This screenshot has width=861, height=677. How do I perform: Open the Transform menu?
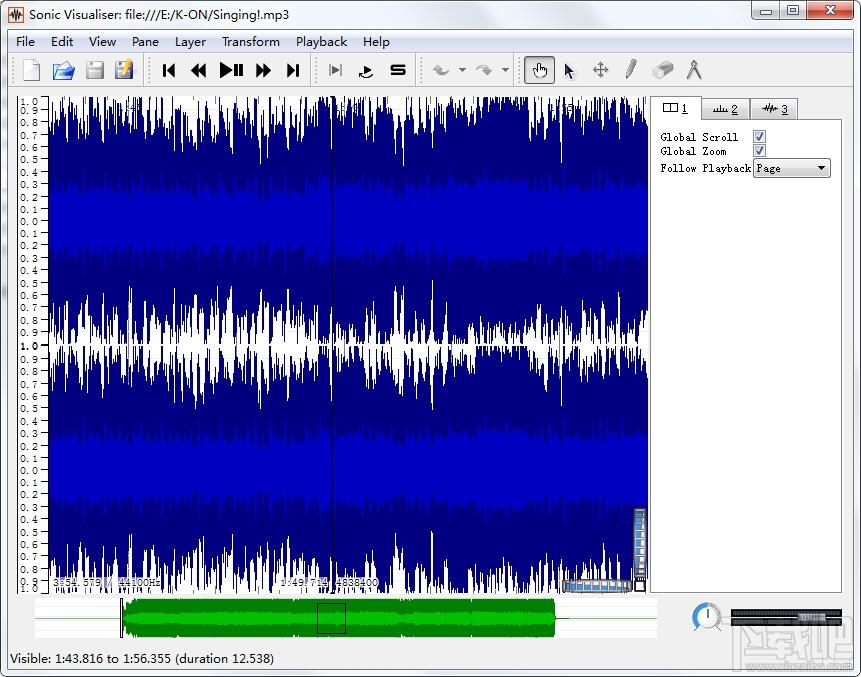250,42
